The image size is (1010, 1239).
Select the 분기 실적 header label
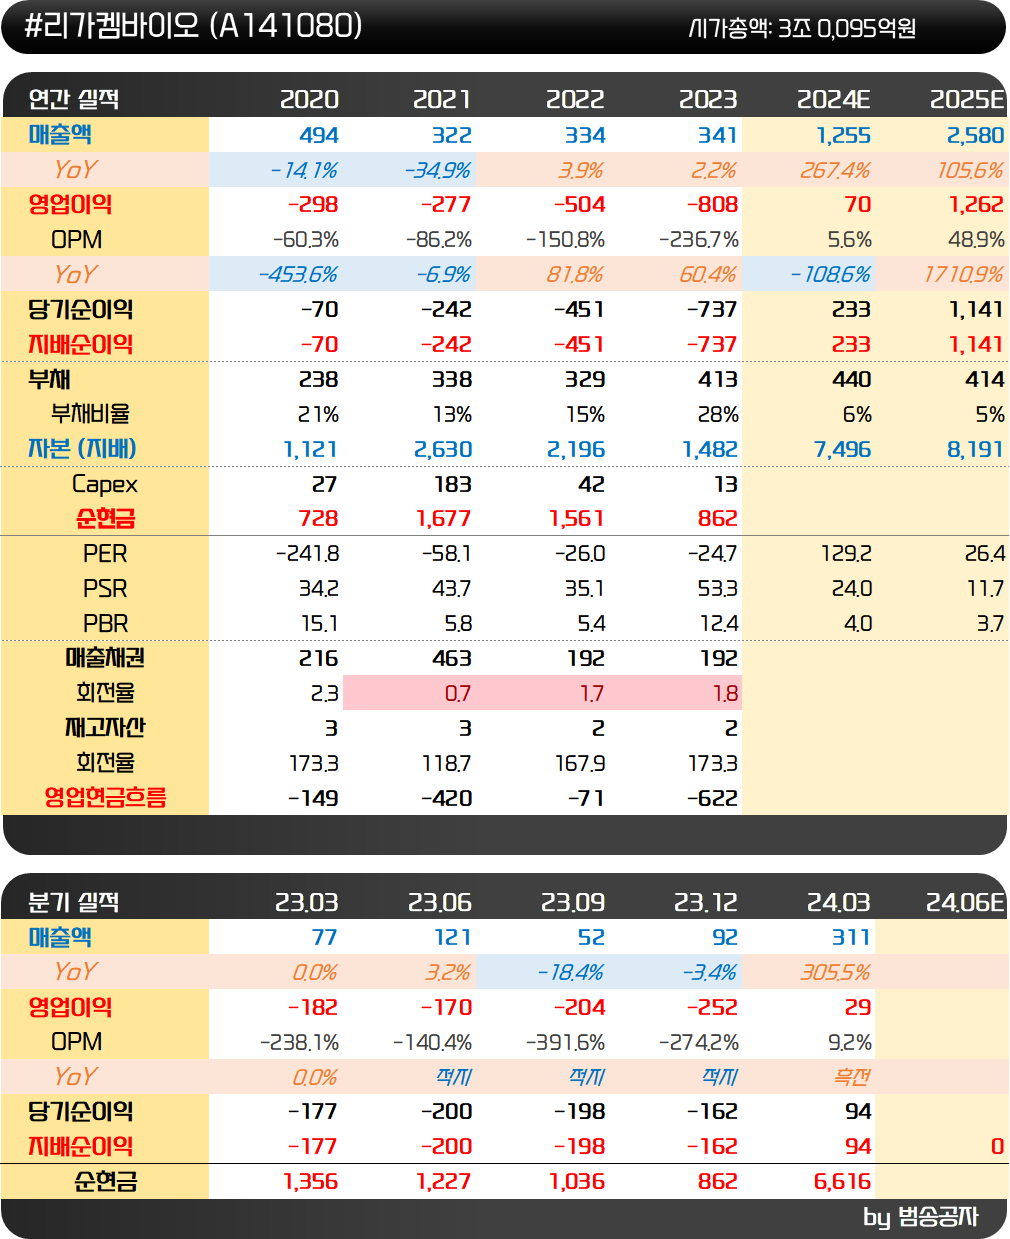click(x=74, y=902)
